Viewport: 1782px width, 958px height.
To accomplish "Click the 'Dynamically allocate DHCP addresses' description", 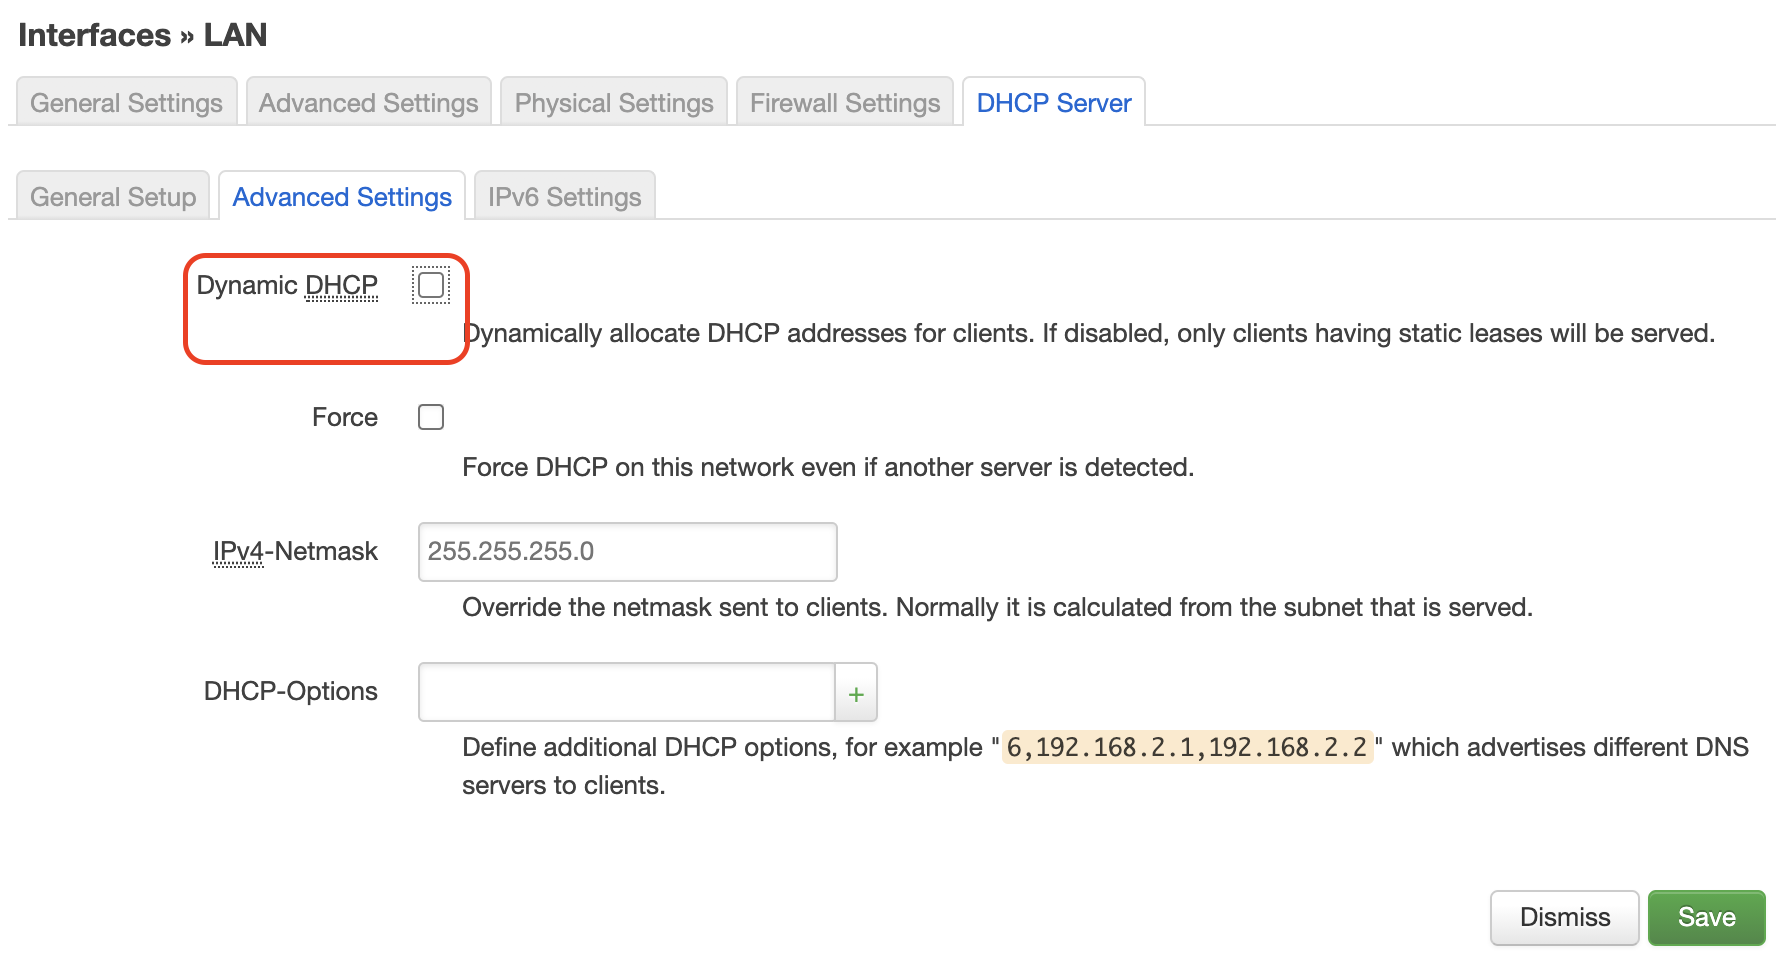I will [1089, 333].
